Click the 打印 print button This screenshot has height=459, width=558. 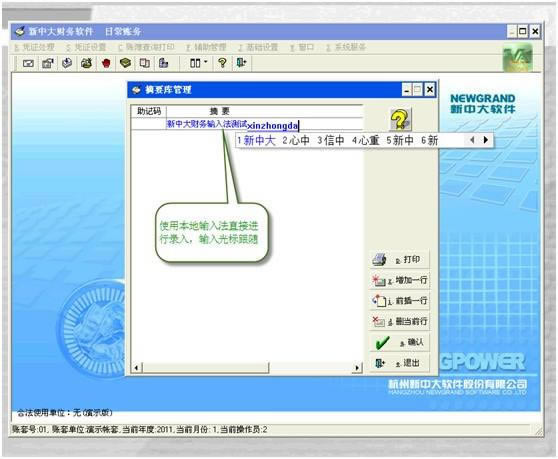point(399,259)
